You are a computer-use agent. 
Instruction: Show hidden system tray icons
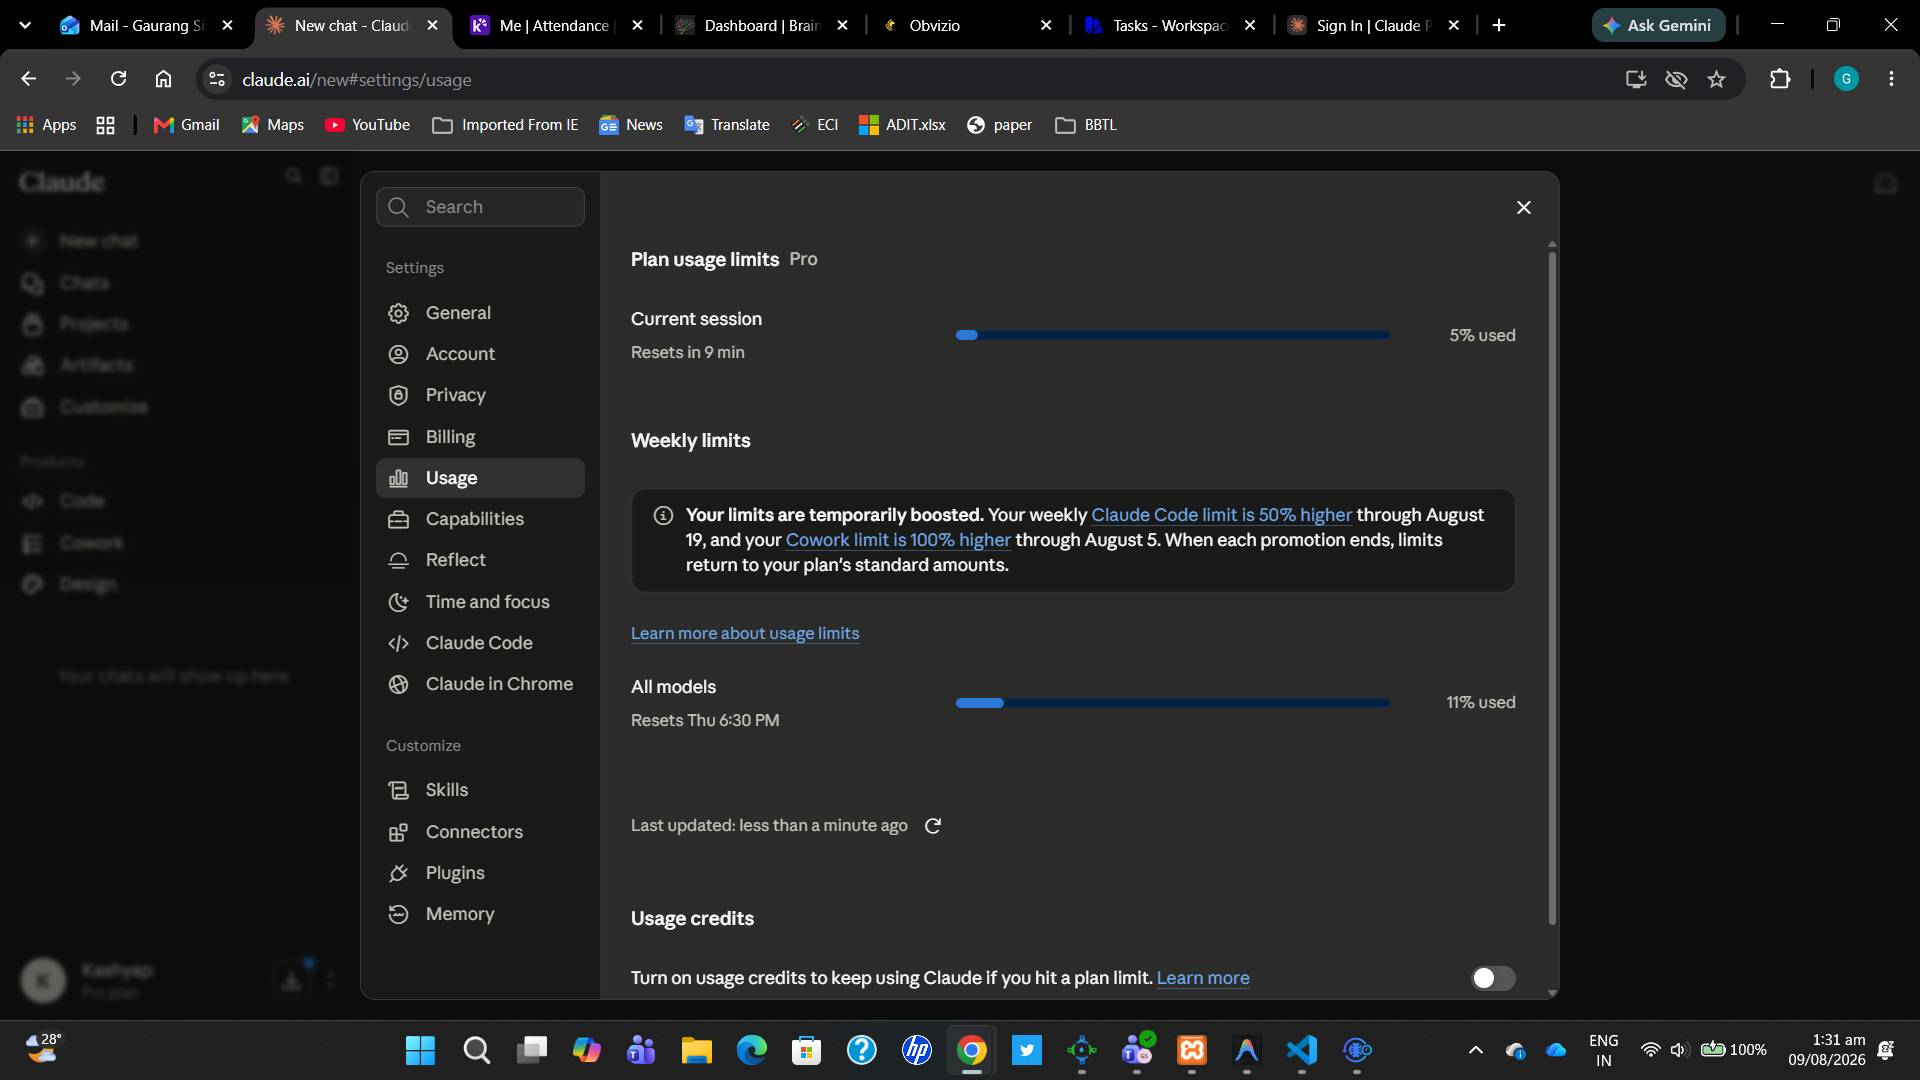(x=1475, y=1050)
